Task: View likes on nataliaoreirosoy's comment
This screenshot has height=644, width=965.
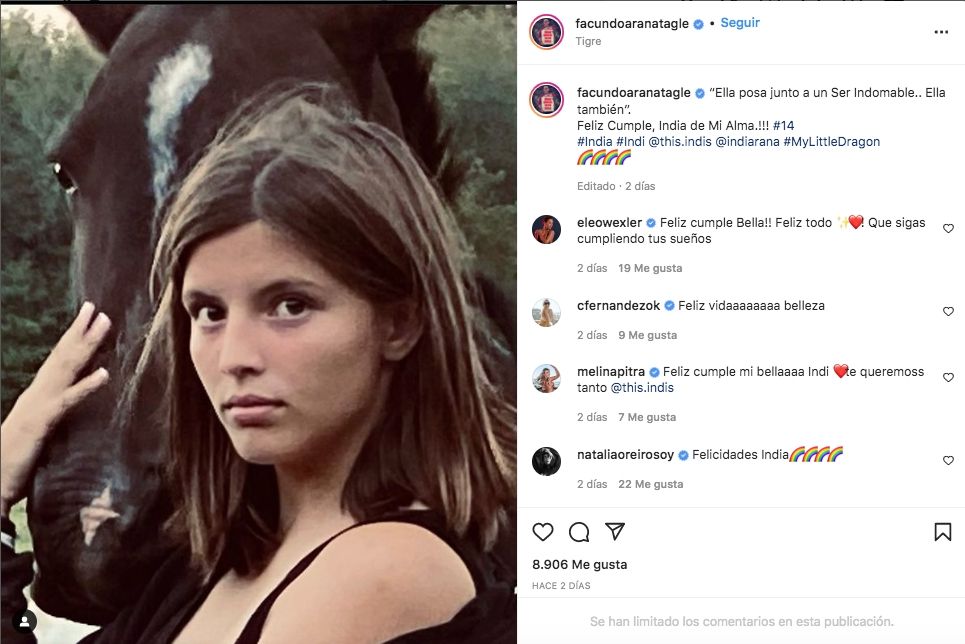Action: coord(650,484)
